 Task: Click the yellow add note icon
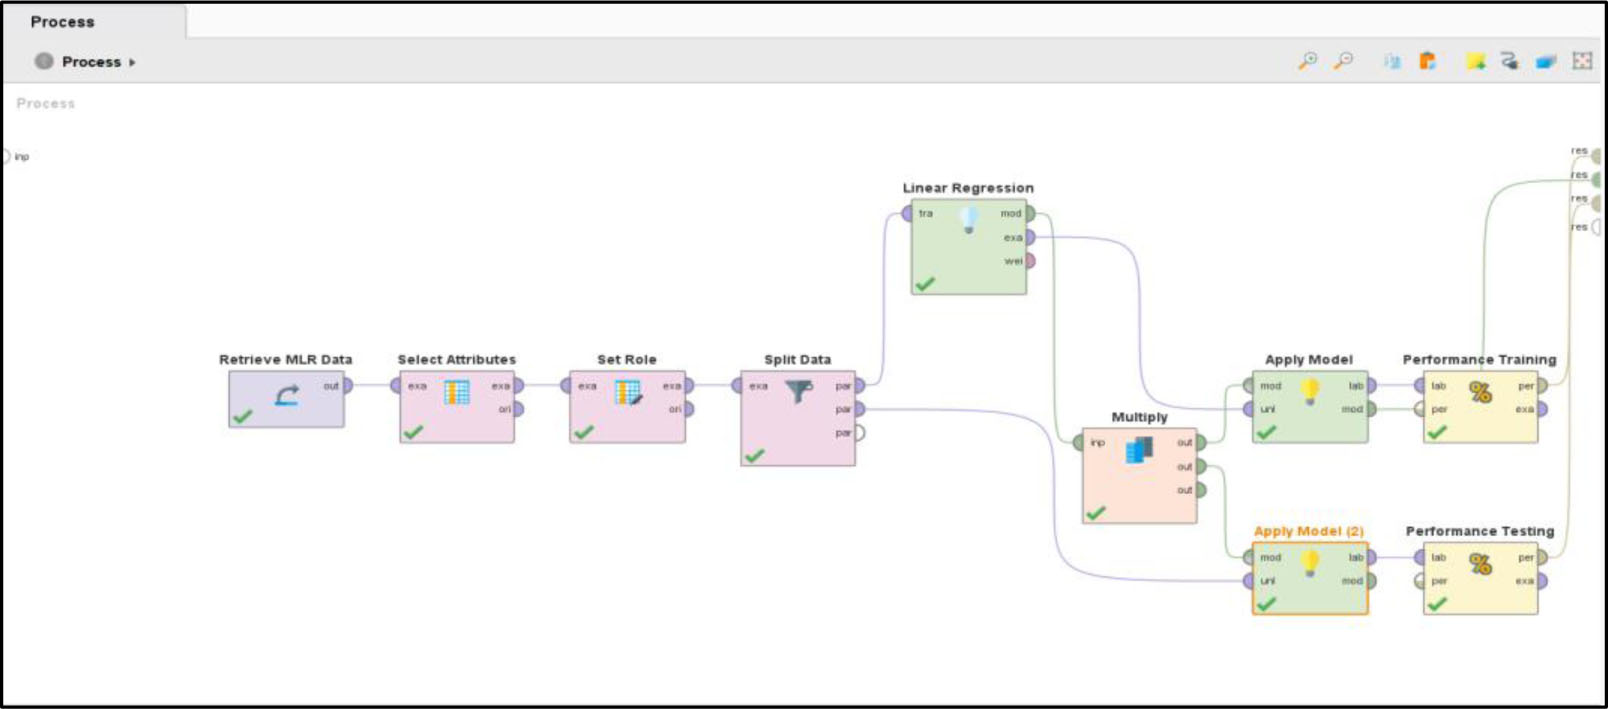[1474, 61]
